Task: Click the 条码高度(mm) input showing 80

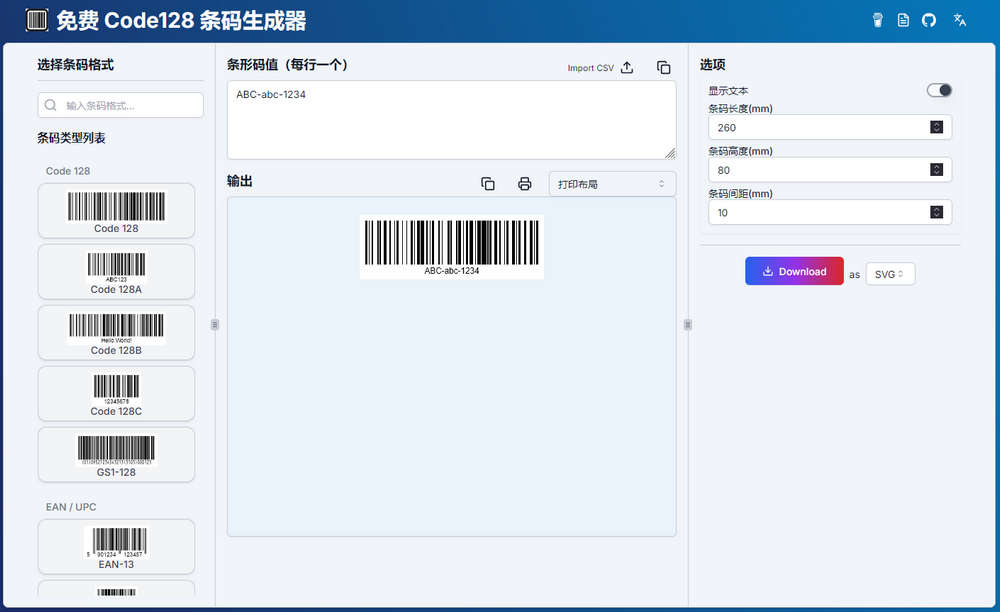Action: click(x=830, y=170)
